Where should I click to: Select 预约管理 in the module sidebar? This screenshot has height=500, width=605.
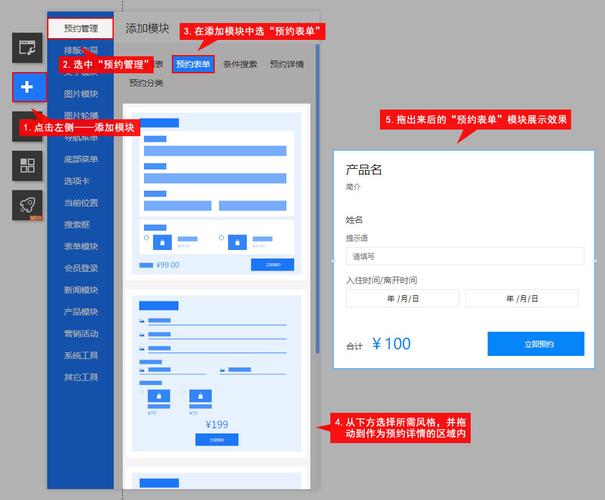[x=81, y=28]
